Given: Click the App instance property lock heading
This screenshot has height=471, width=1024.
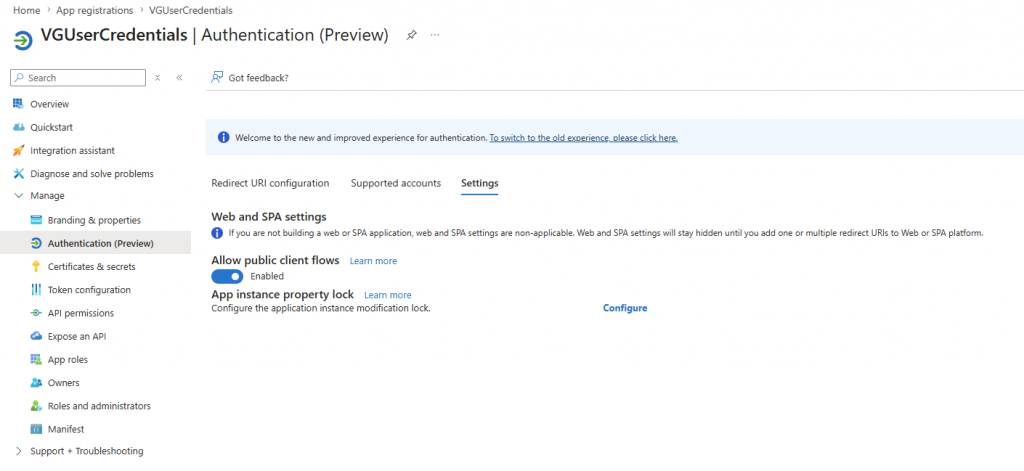Looking at the screenshot, I should pyautogui.click(x=283, y=294).
